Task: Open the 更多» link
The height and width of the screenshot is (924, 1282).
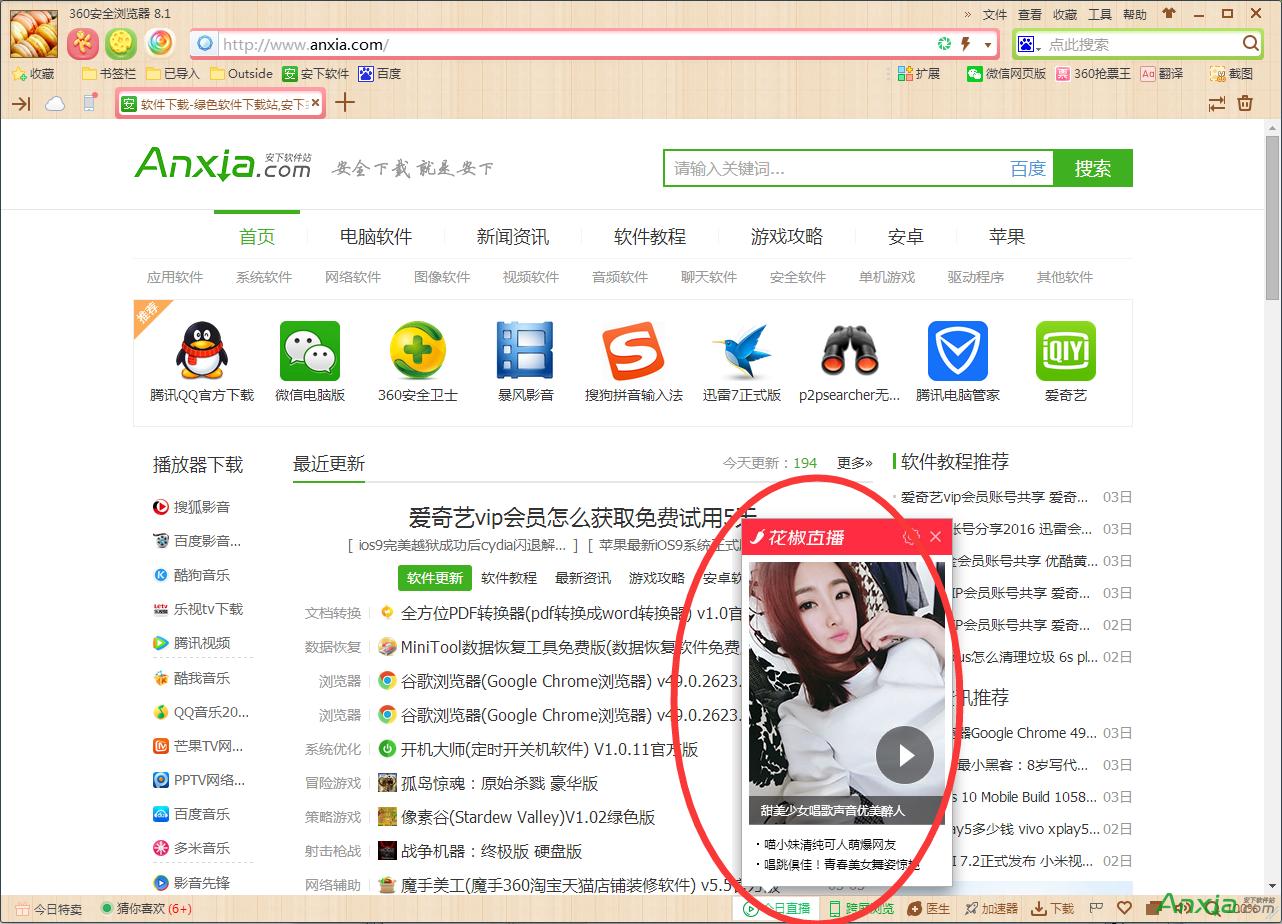Action: (855, 463)
